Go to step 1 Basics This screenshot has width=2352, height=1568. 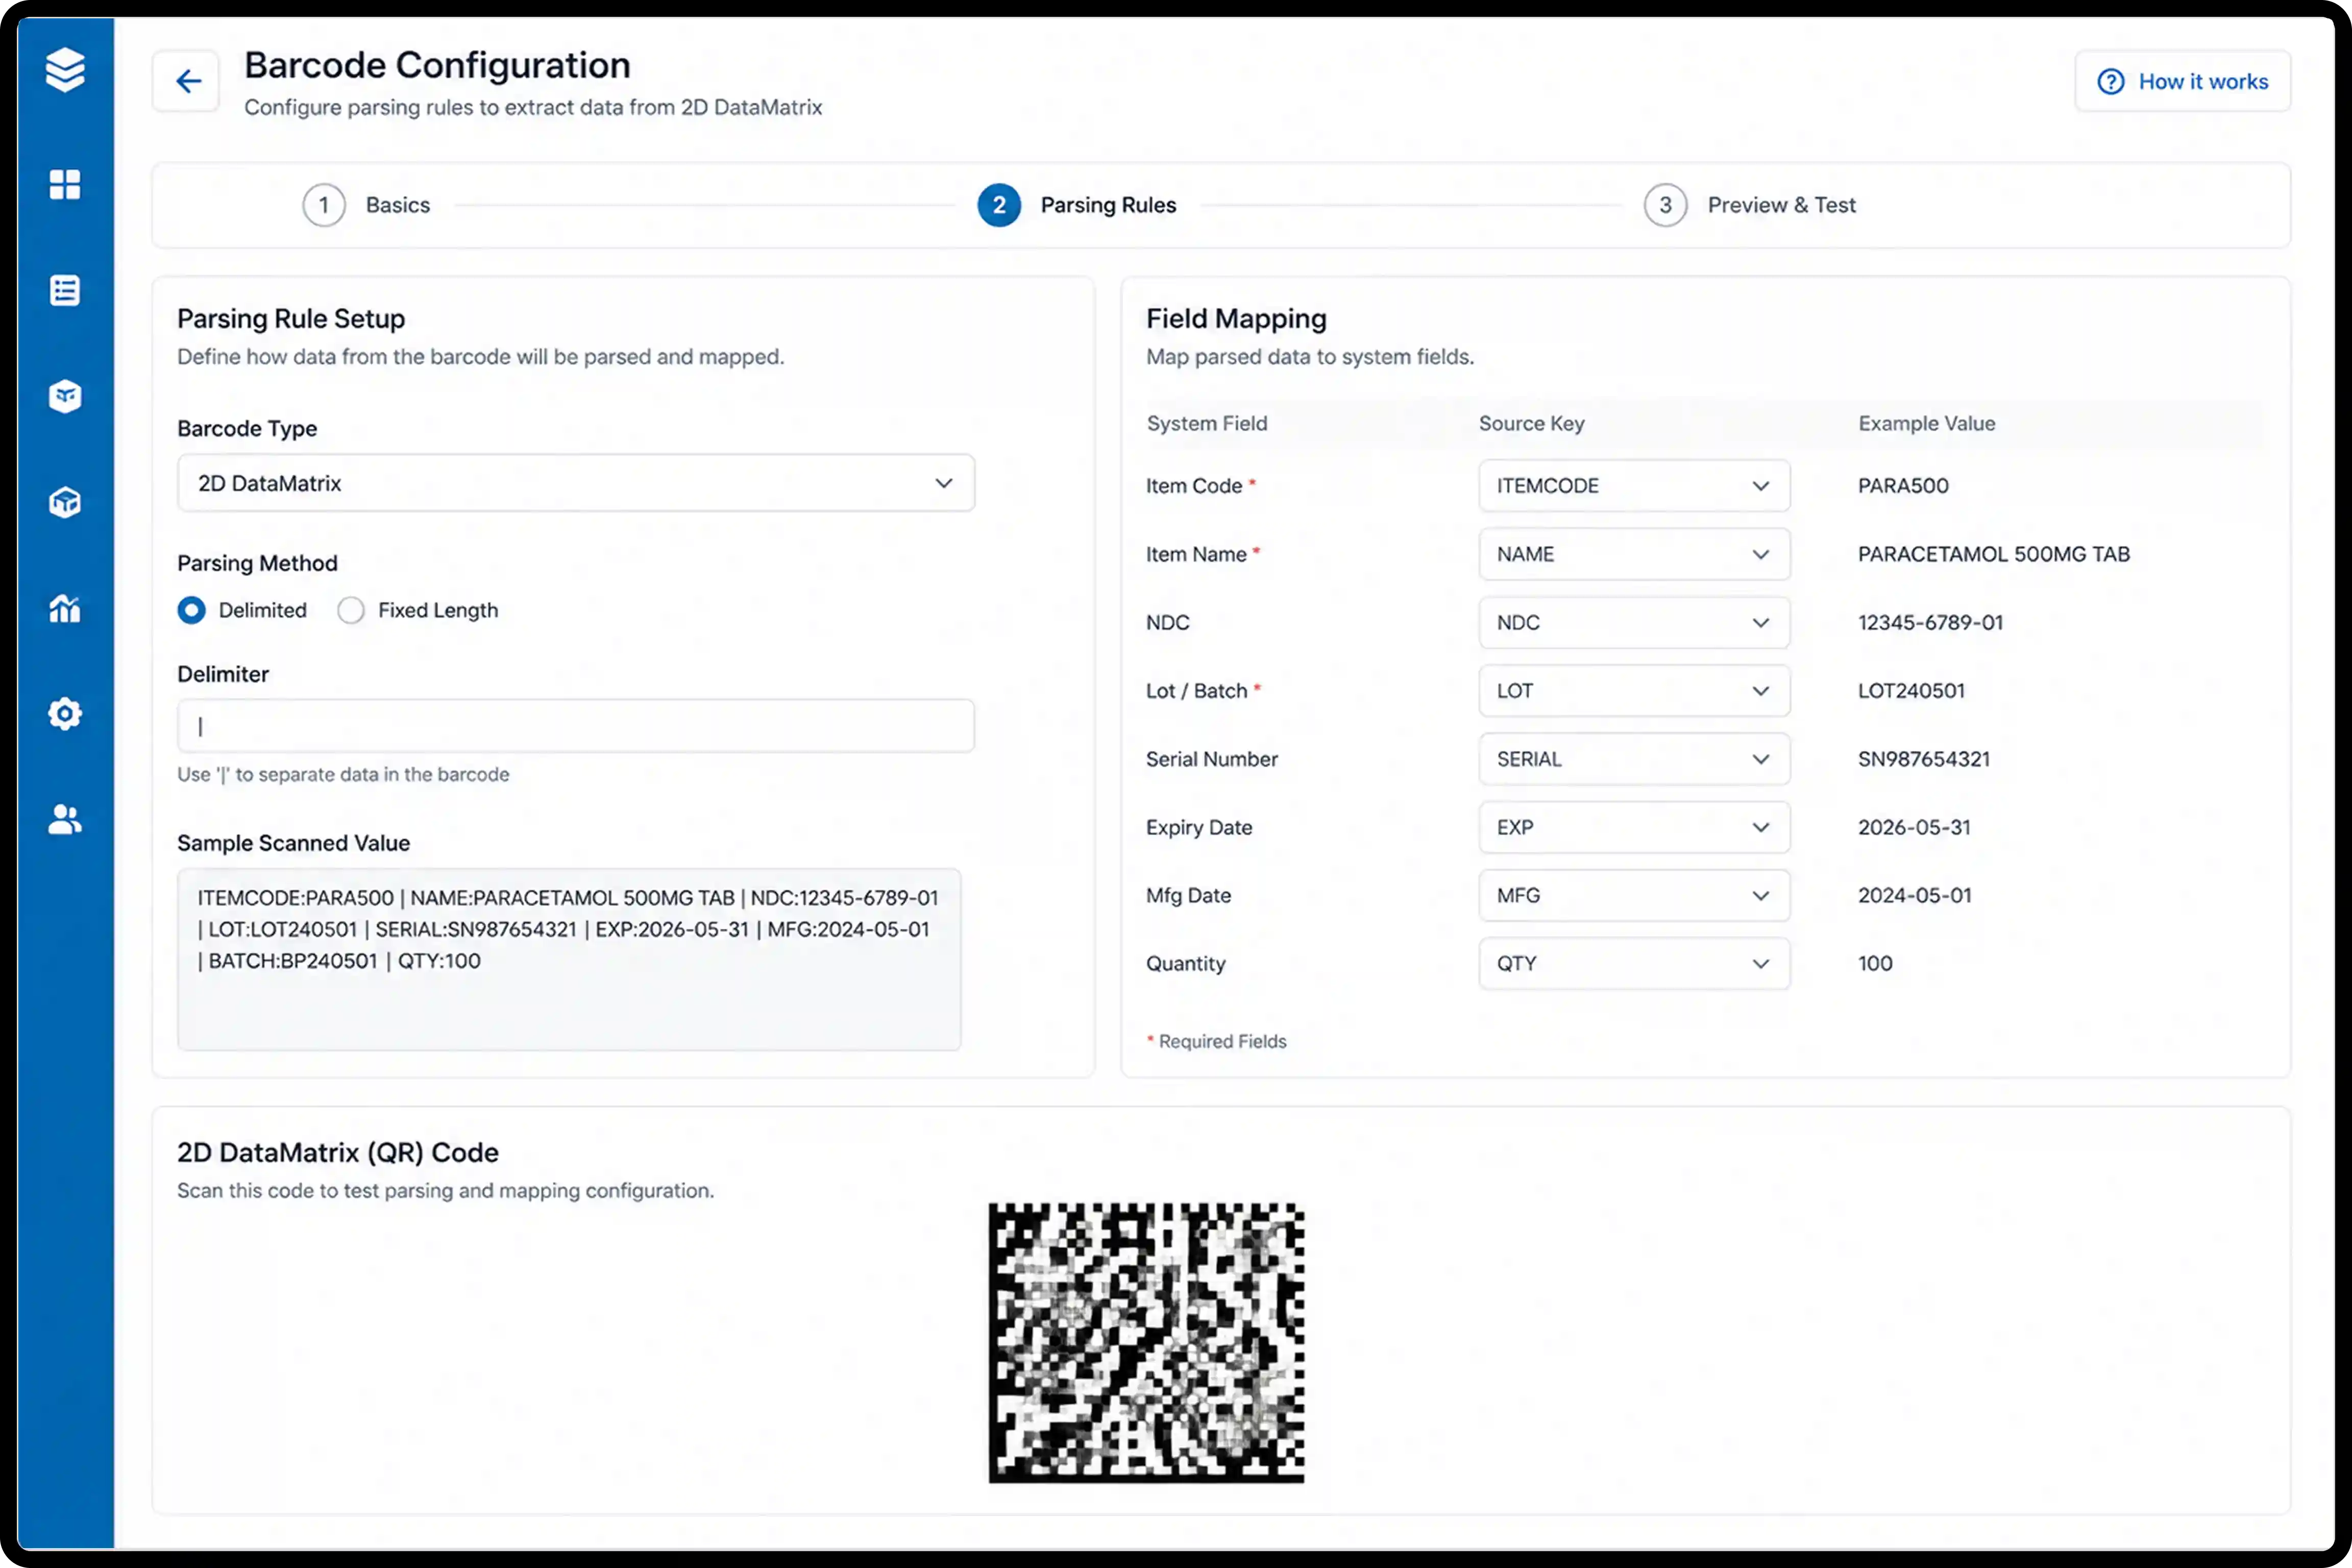pyautogui.click(x=366, y=205)
